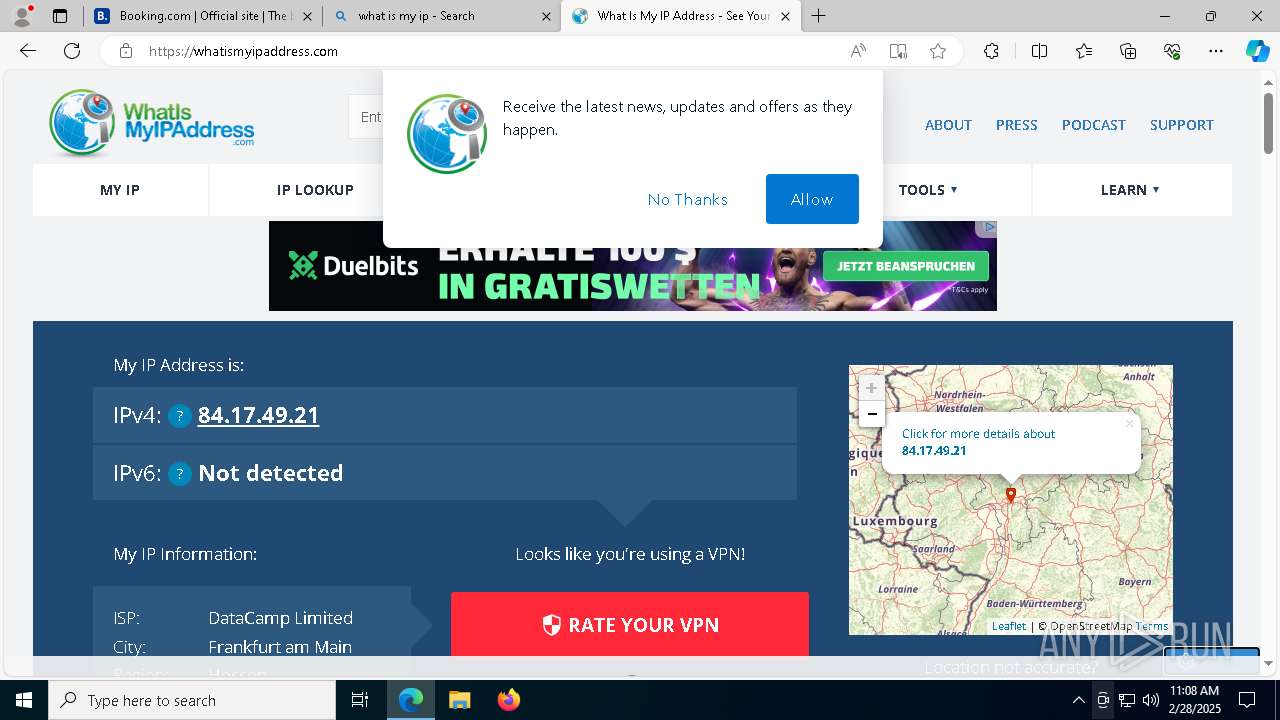
Task: Click No Thanks on notification prompt
Action: point(688,199)
